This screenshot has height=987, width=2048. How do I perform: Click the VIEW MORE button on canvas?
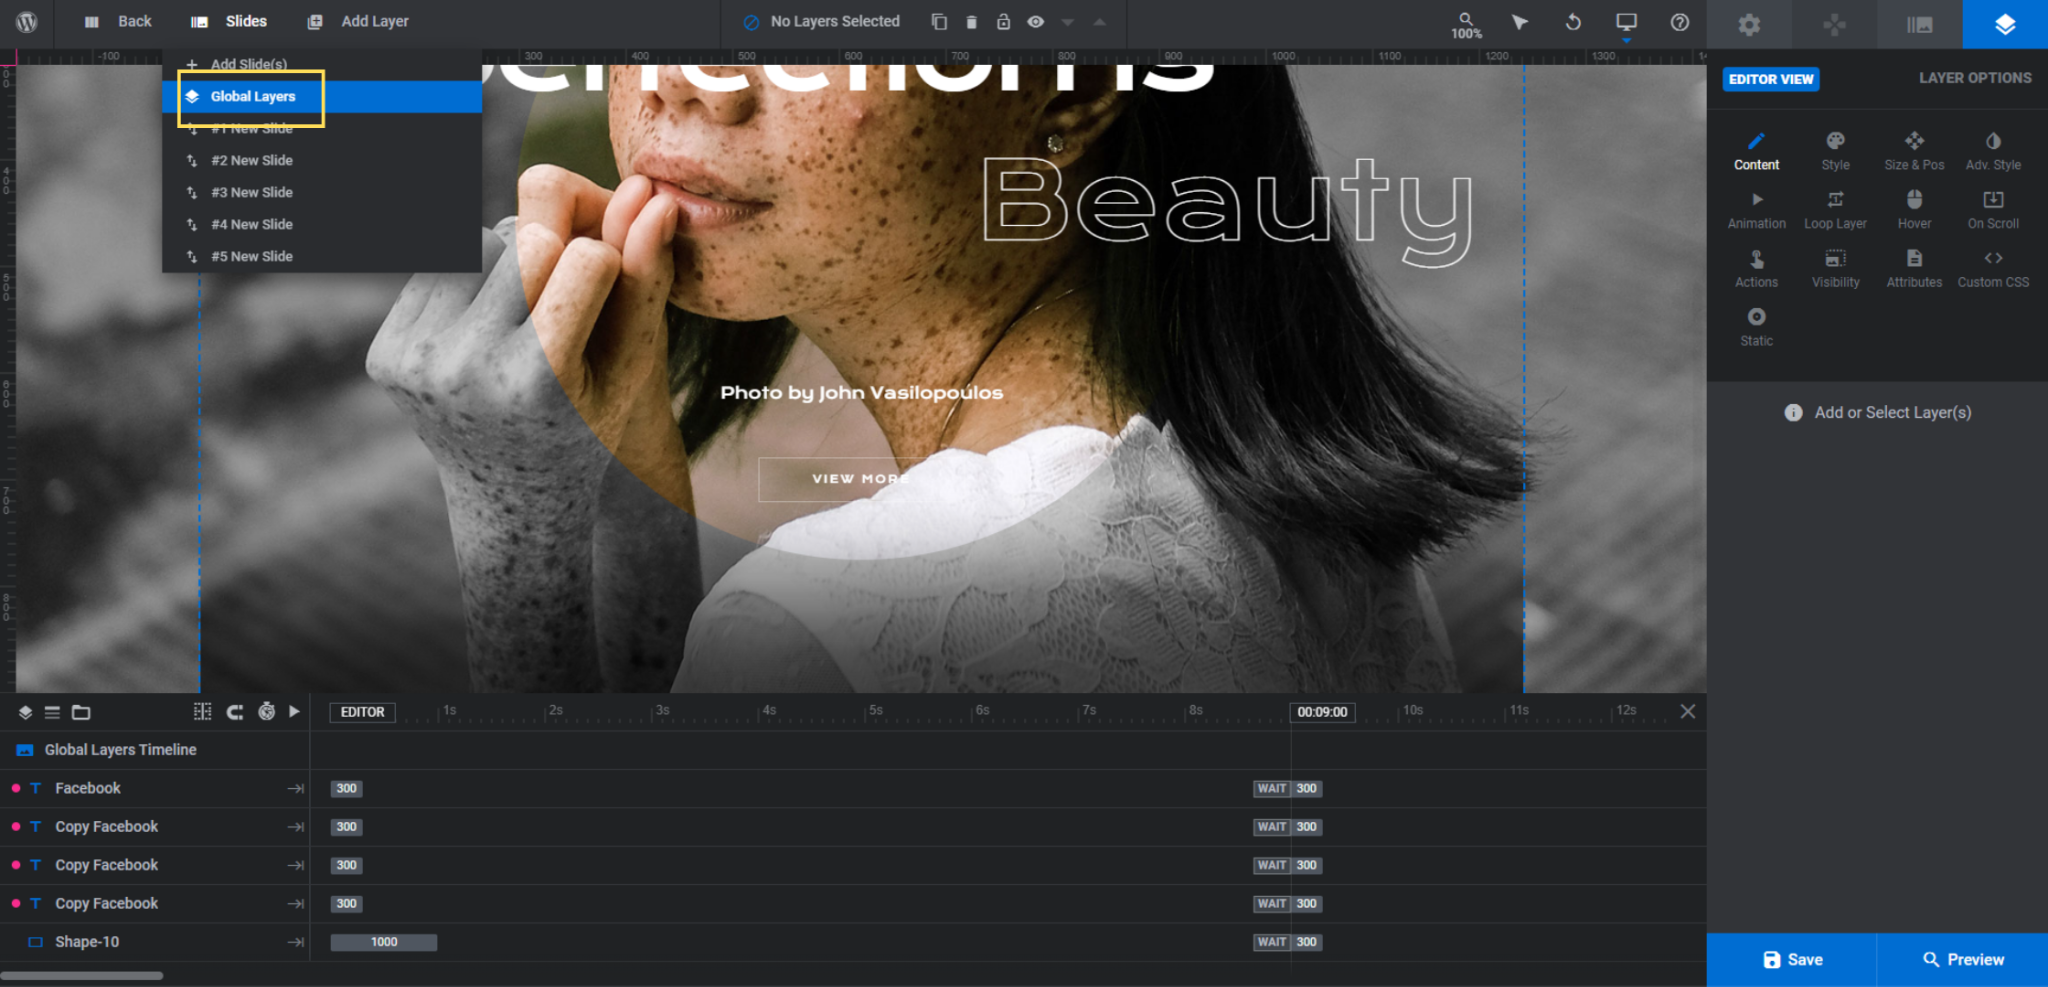[x=860, y=479]
